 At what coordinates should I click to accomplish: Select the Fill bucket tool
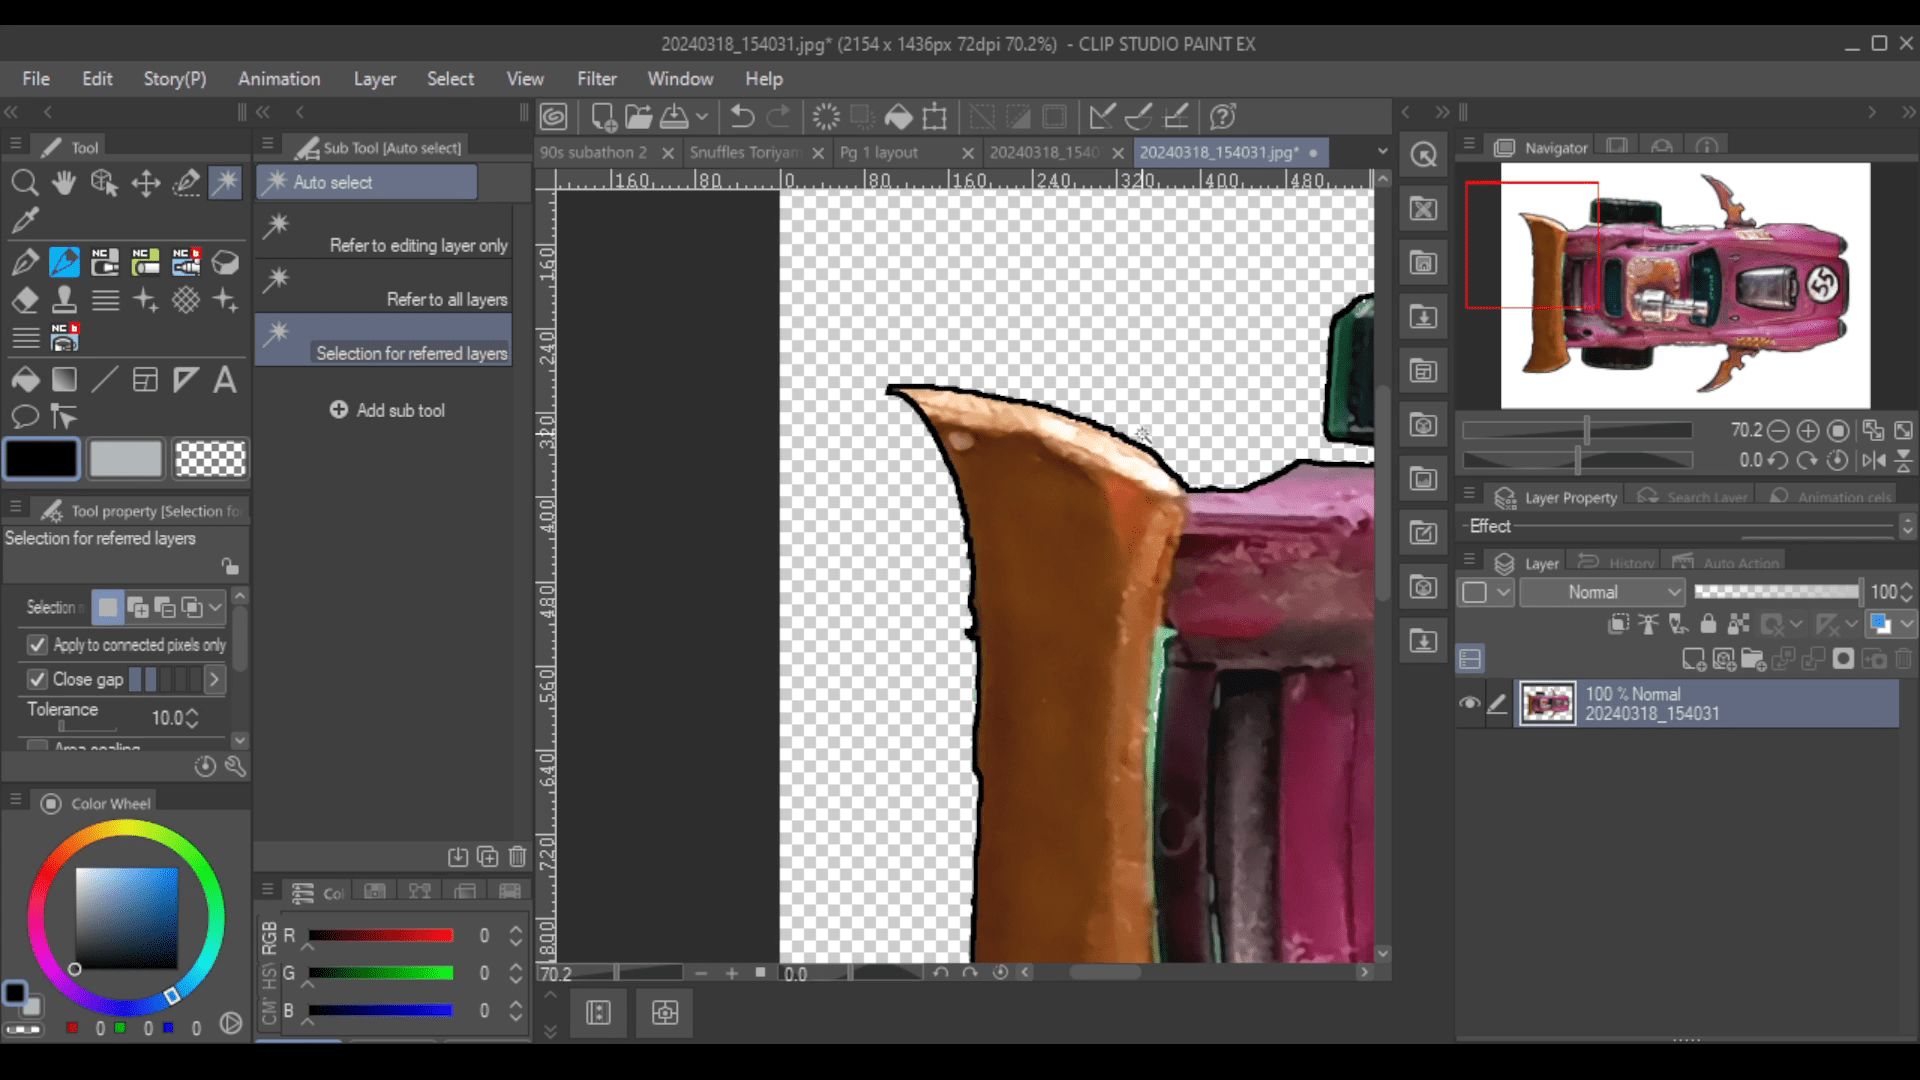tap(25, 380)
